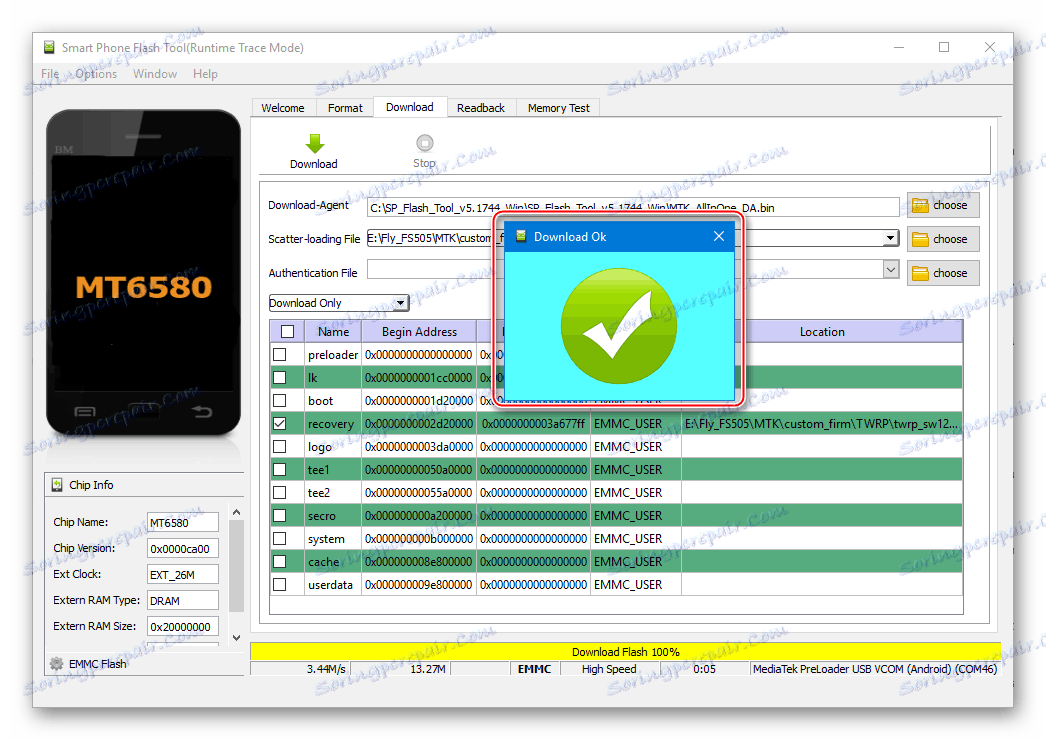Select the Download tab
Screen dimensions: 1046x740
pyautogui.click(x=410, y=107)
